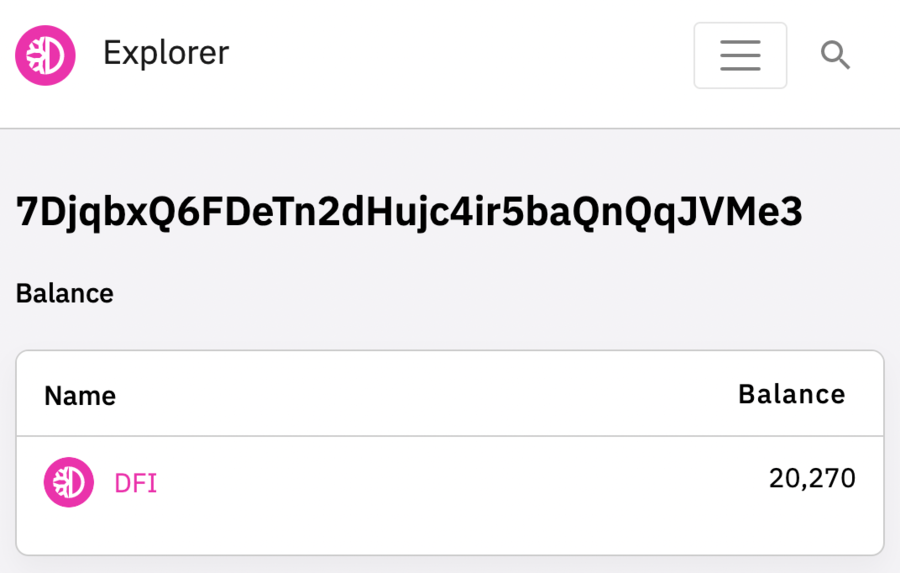Click the 20,270 balance value
The width and height of the screenshot is (900, 573).
(x=812, y=478)
